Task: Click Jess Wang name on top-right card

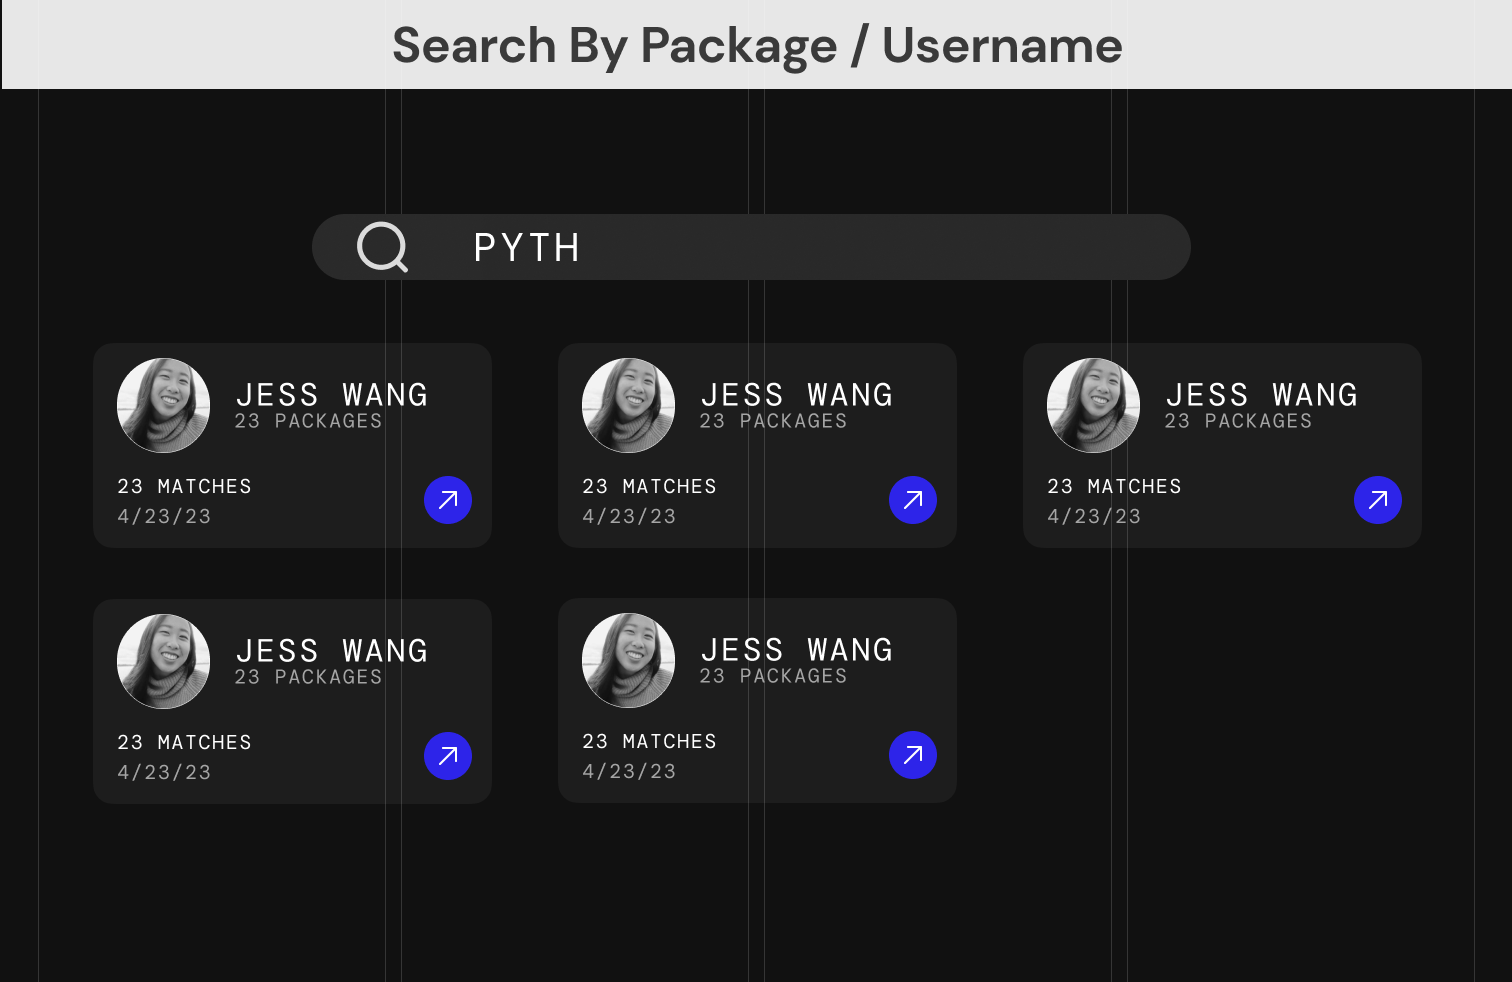Action: coord(1262,395)
